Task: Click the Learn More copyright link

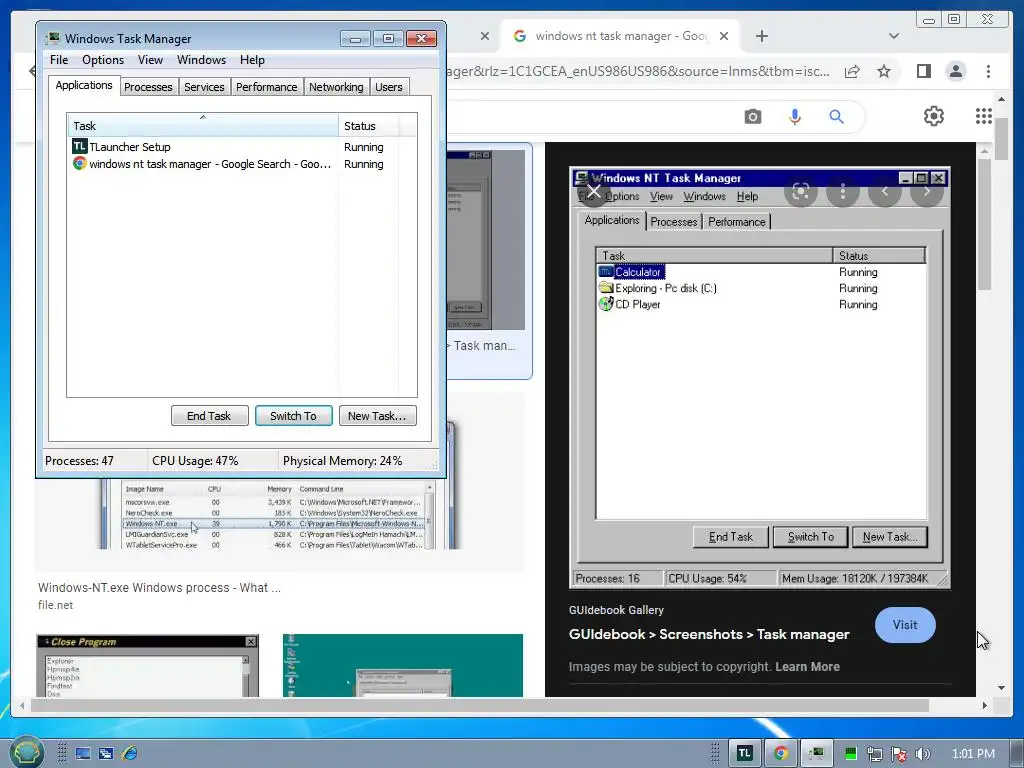Action: 807,667
